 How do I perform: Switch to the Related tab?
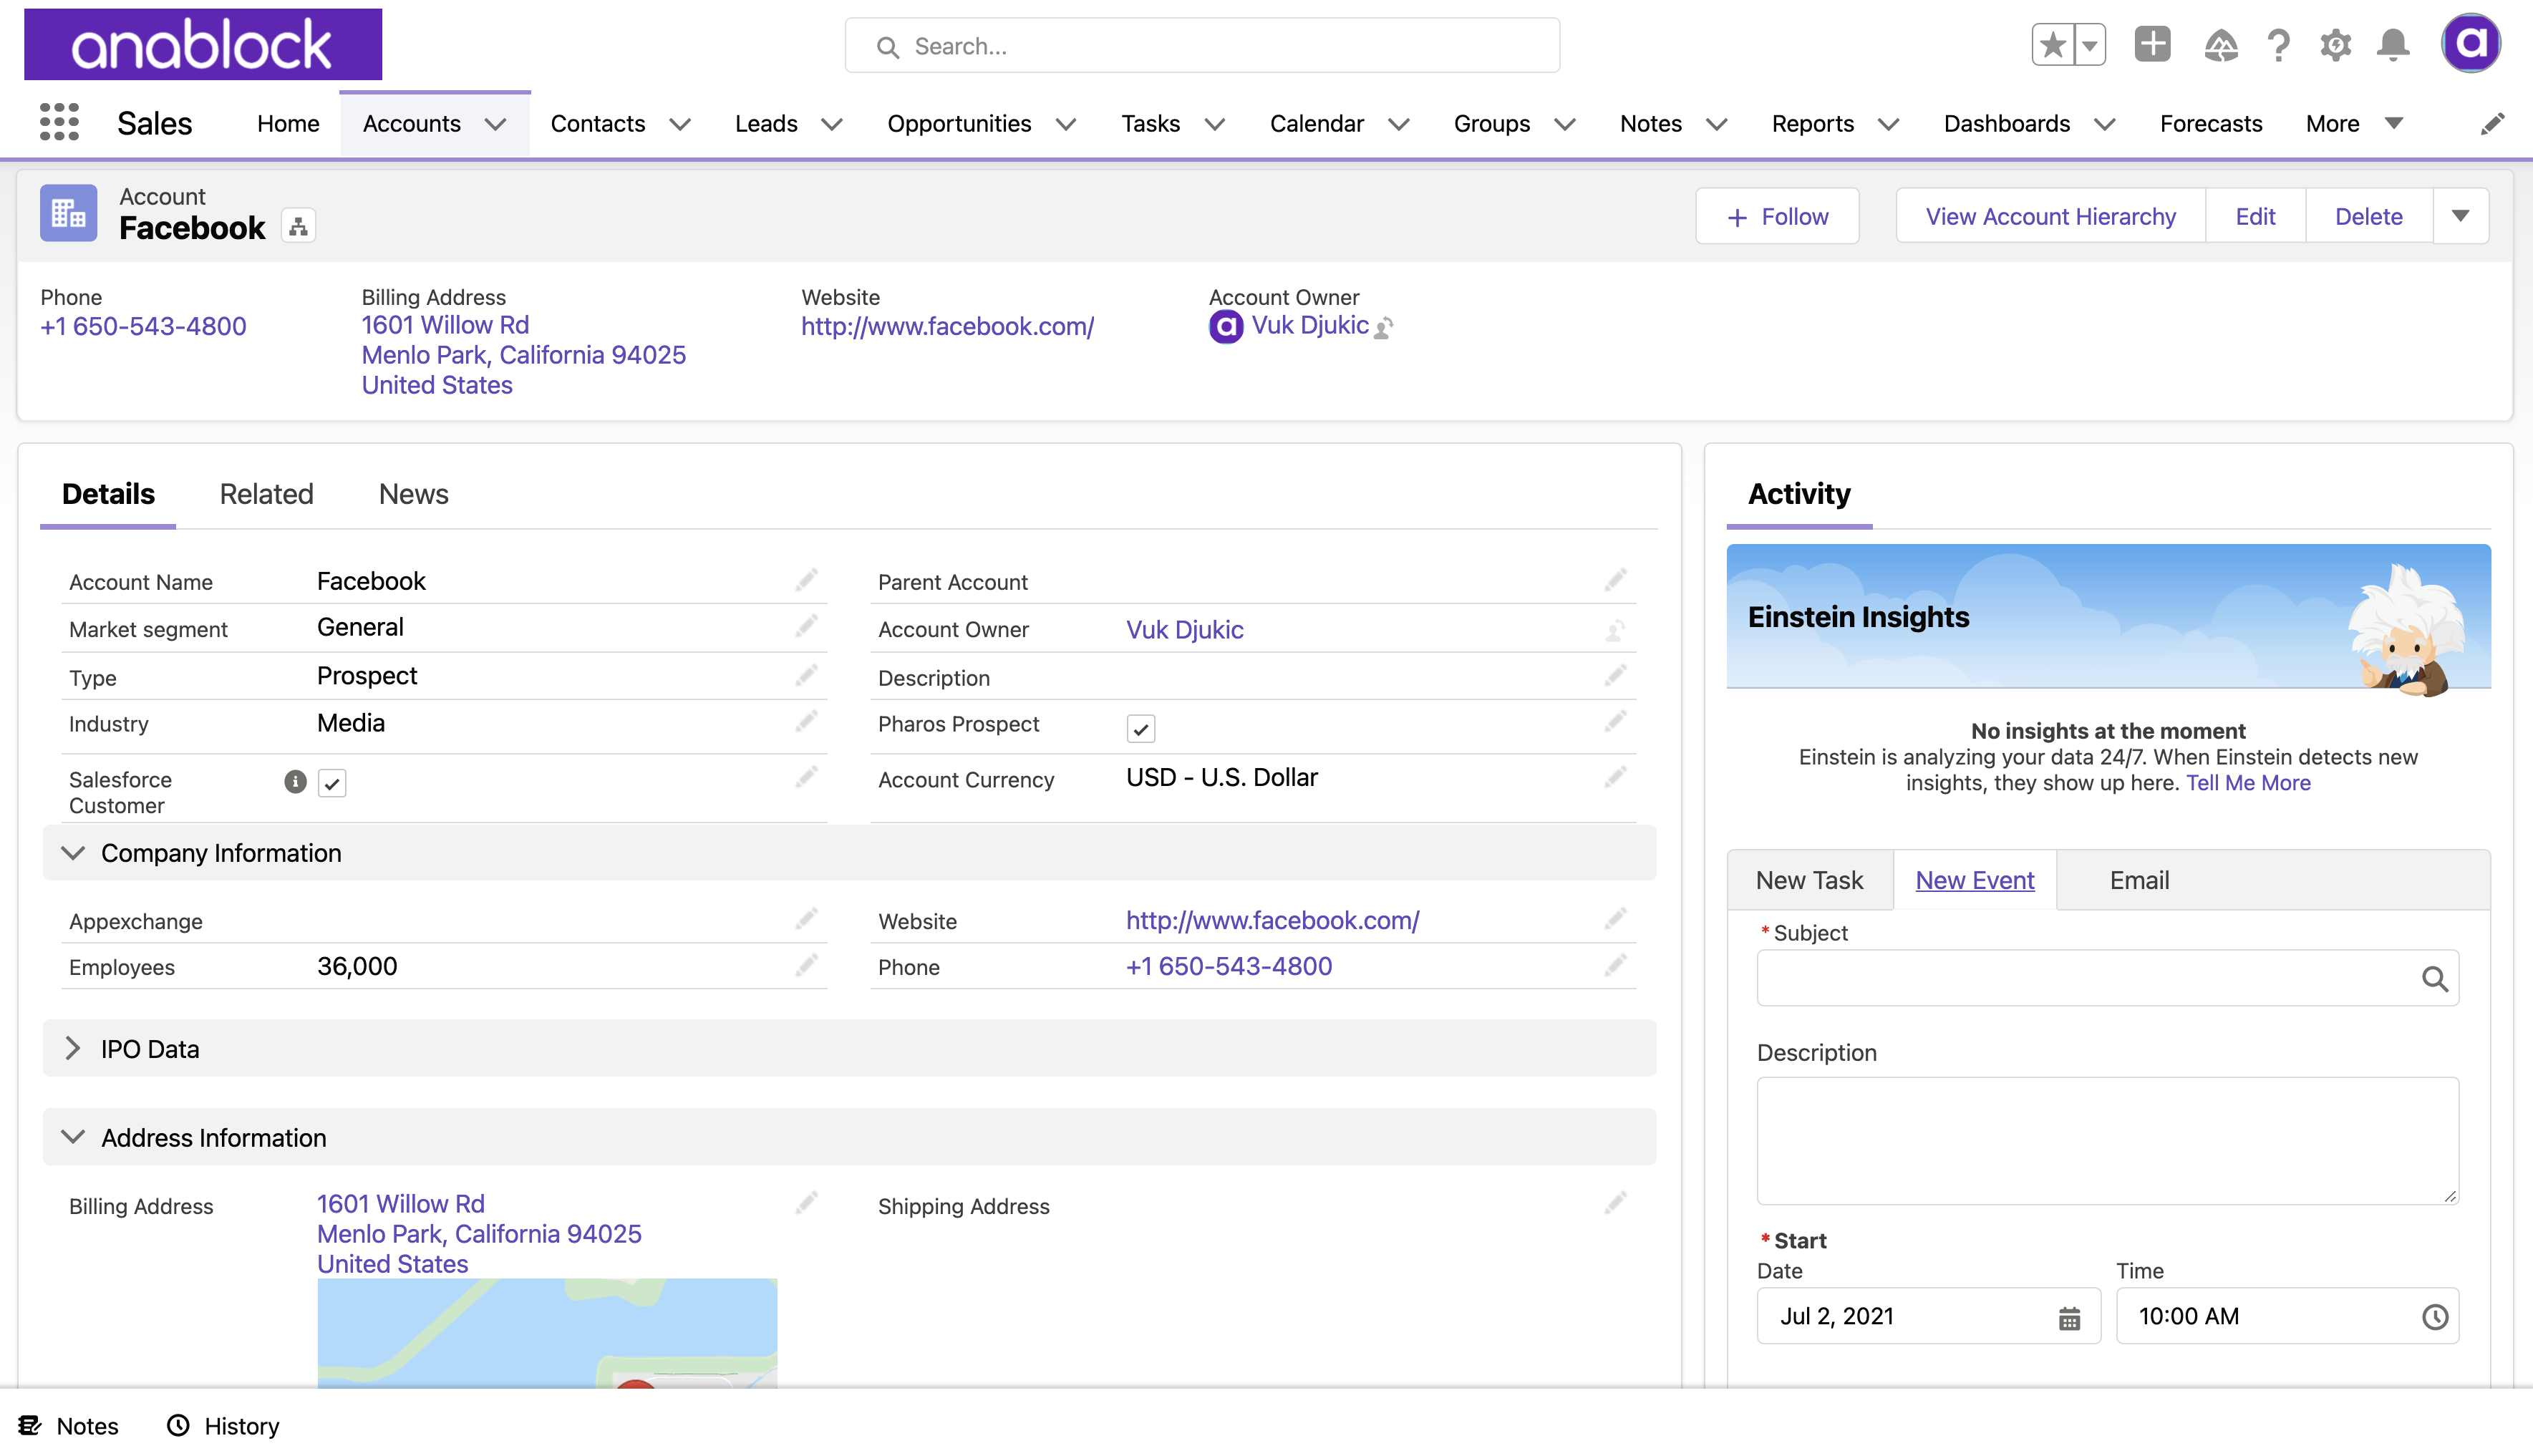click(266, 494)
